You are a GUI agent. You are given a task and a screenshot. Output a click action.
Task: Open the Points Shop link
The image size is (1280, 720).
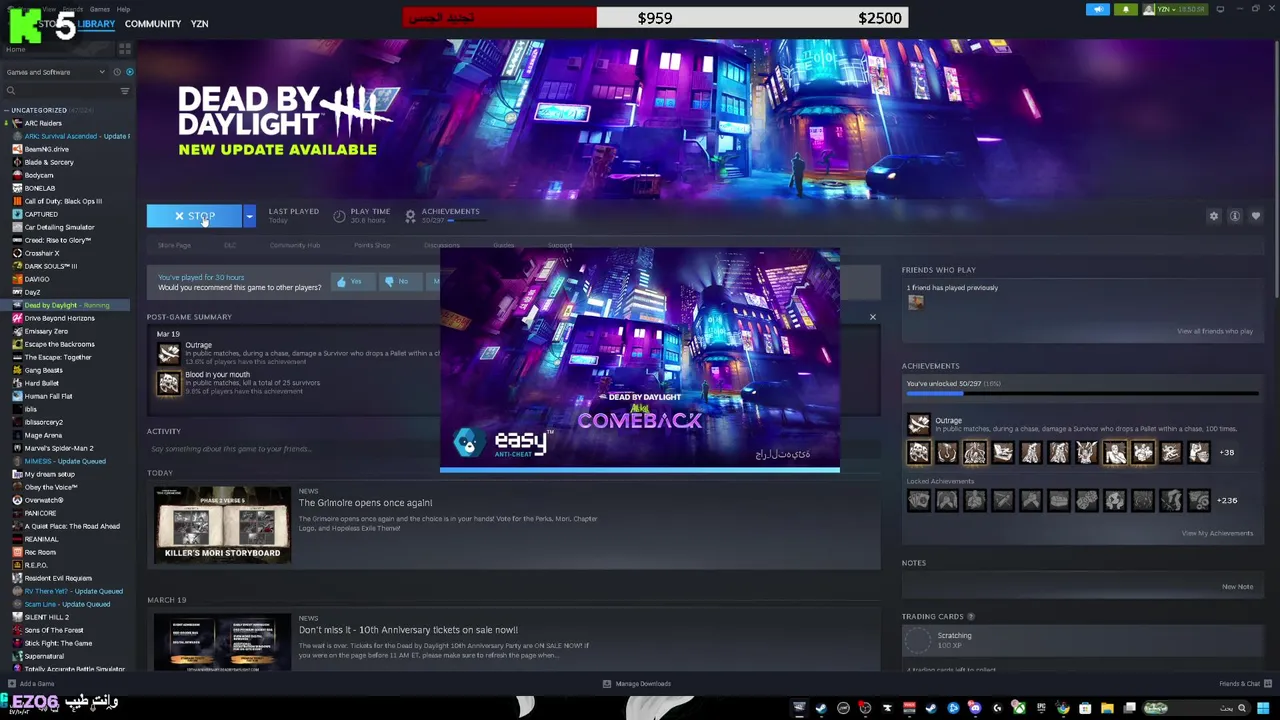tap(372, 245)
